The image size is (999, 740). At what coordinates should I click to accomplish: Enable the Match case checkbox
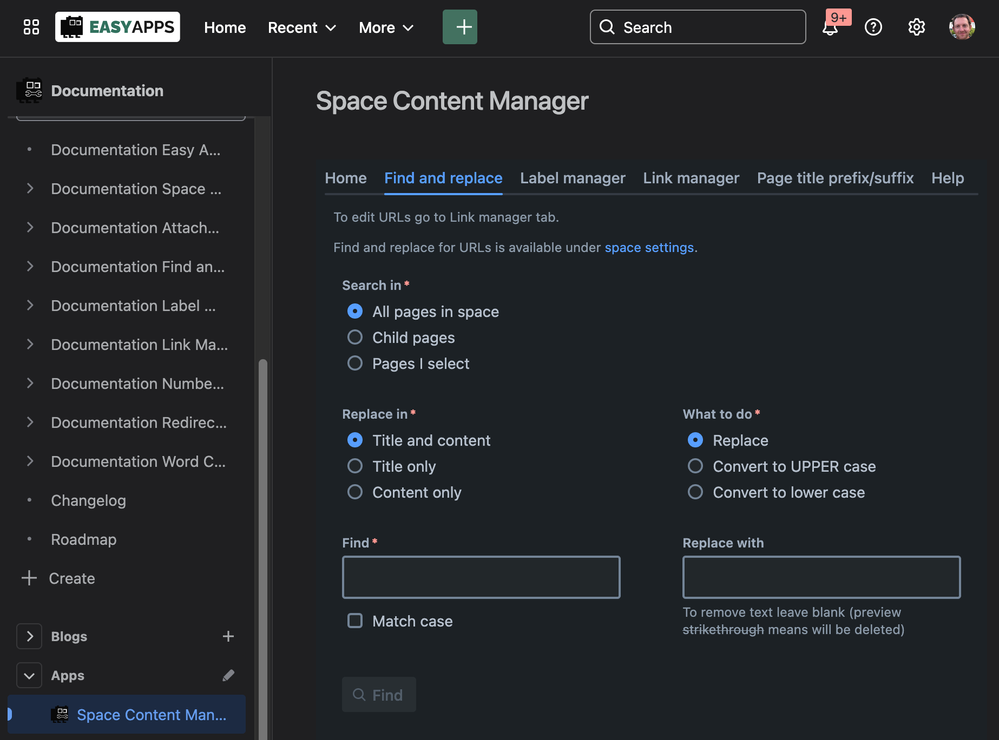355,621
